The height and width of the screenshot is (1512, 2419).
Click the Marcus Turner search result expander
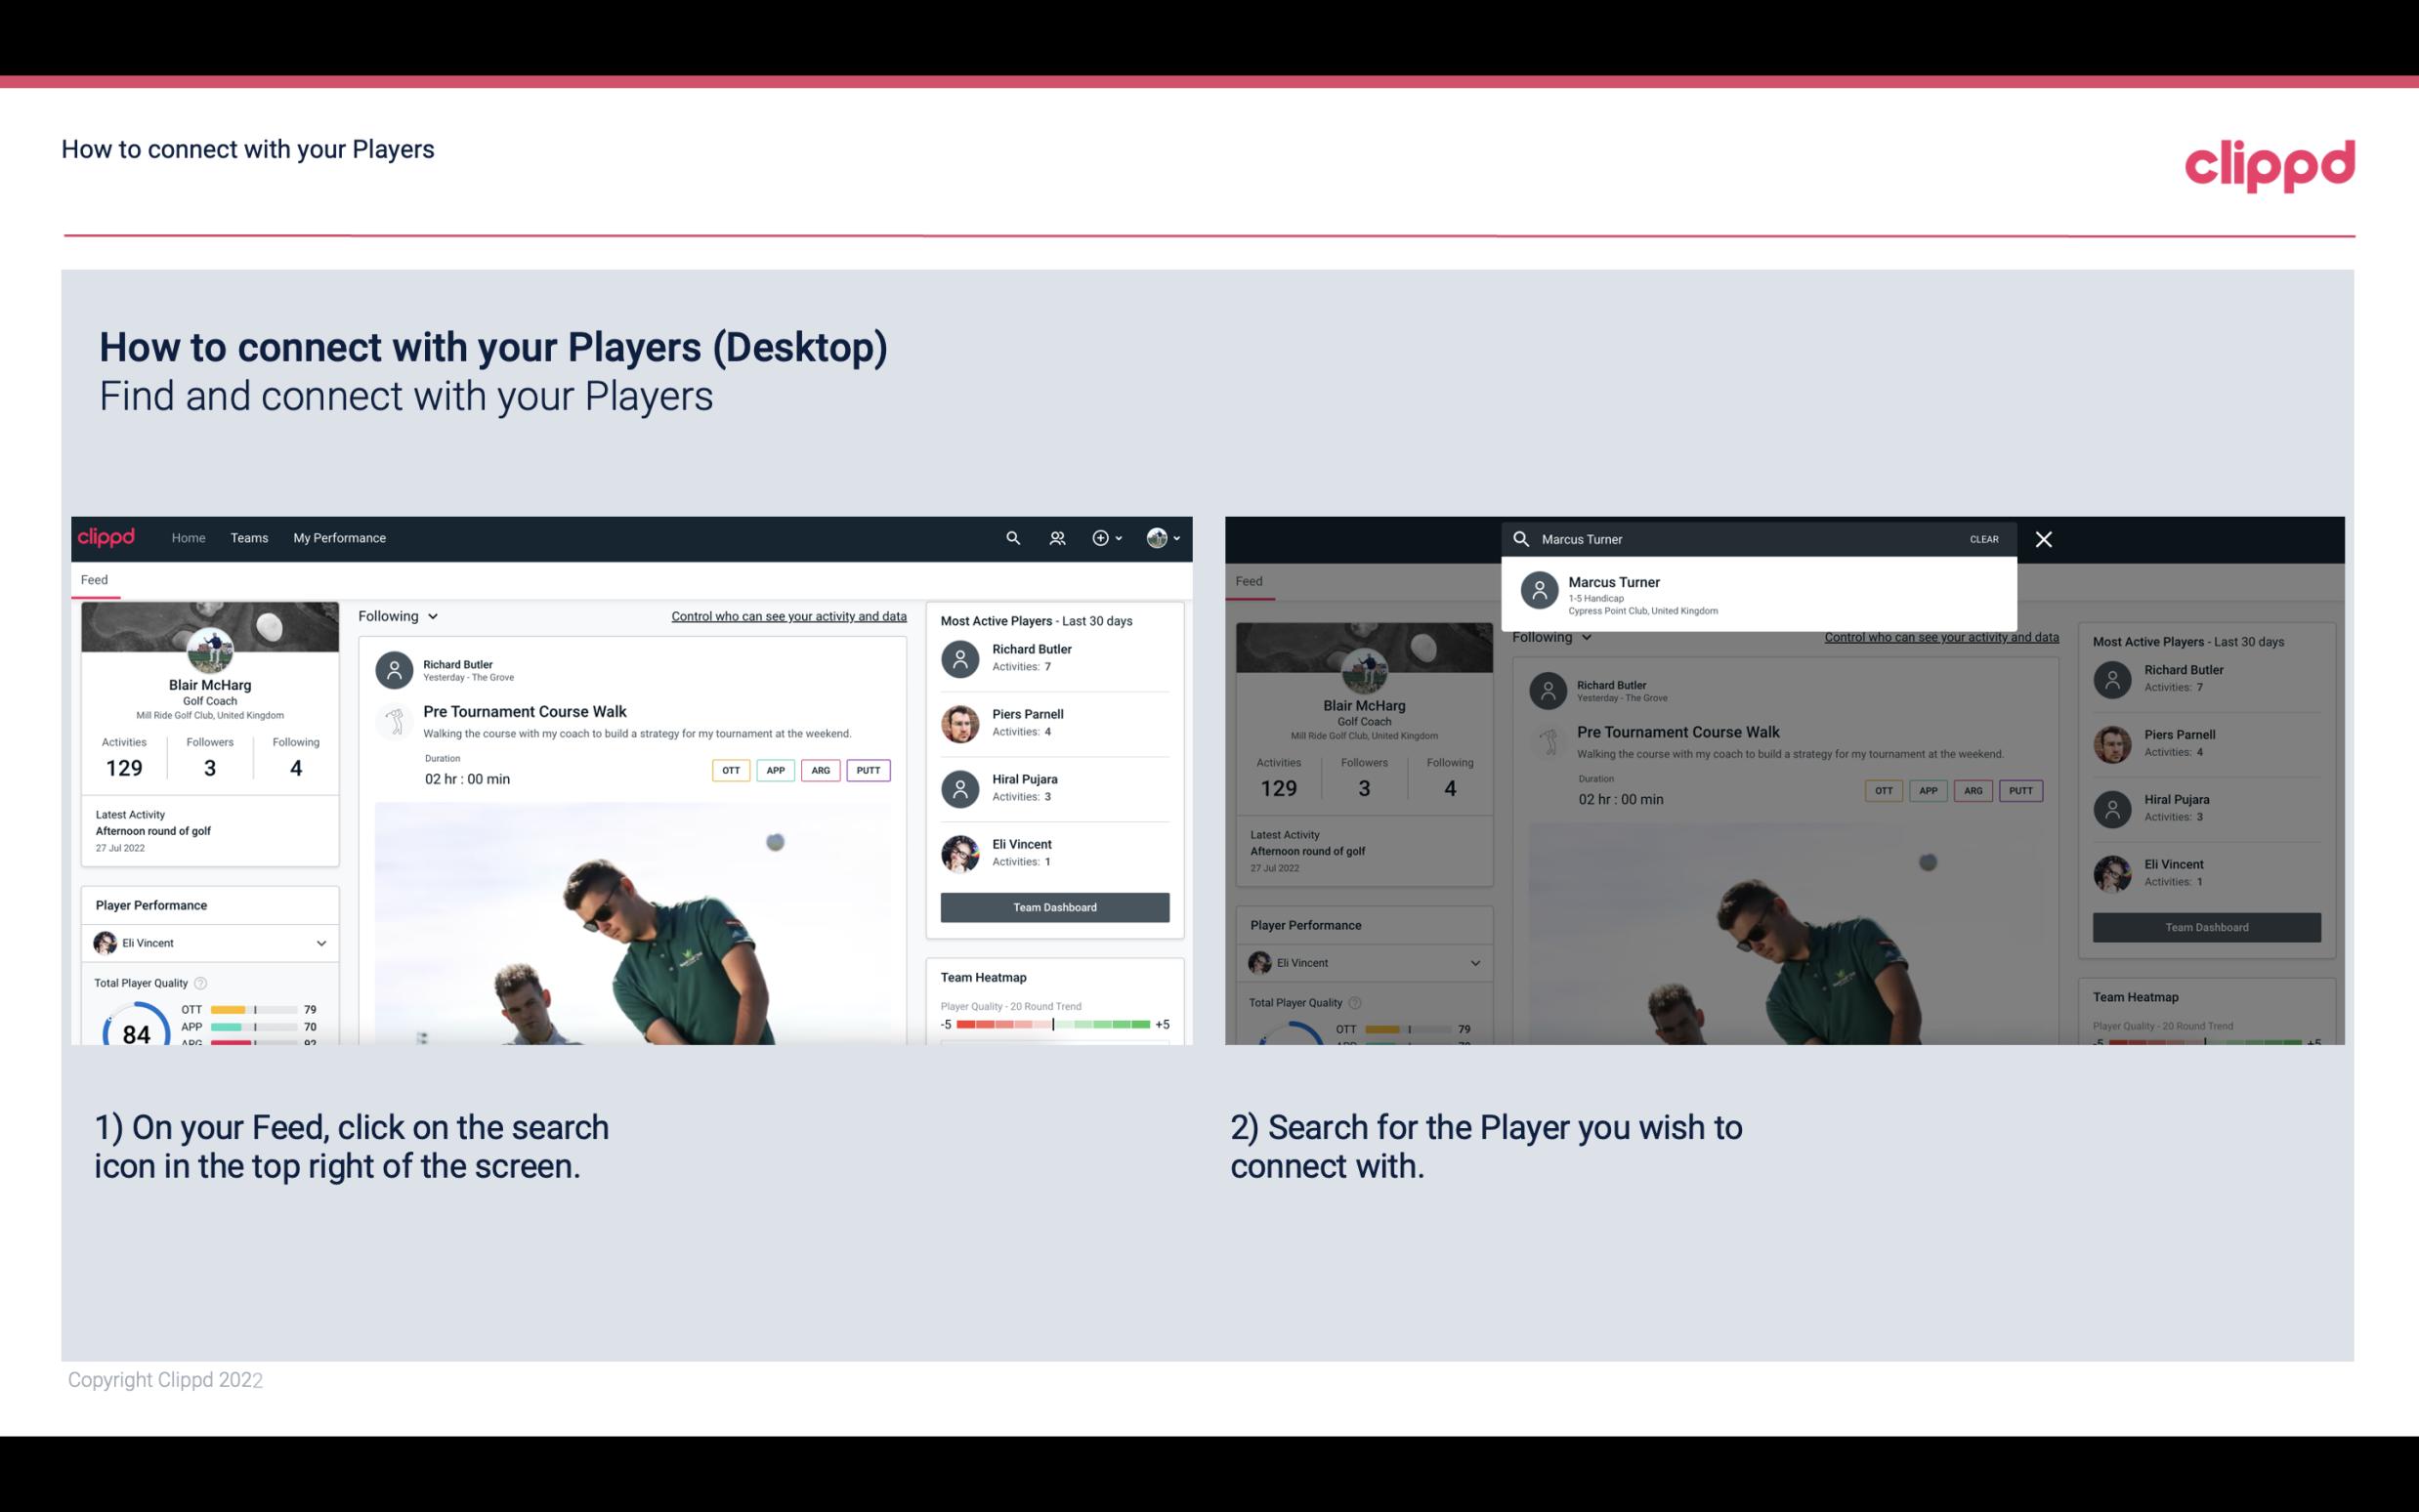tap(1762, 594)
